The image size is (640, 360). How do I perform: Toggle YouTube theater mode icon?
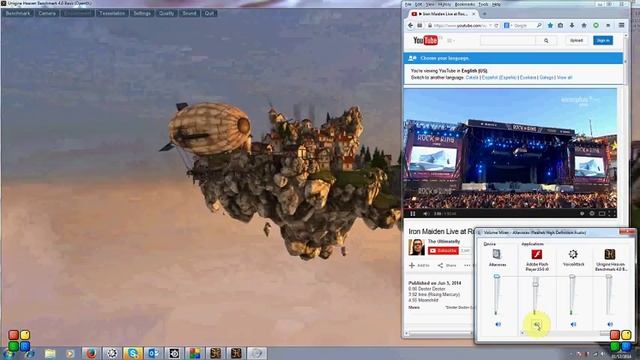pos(602,213)
